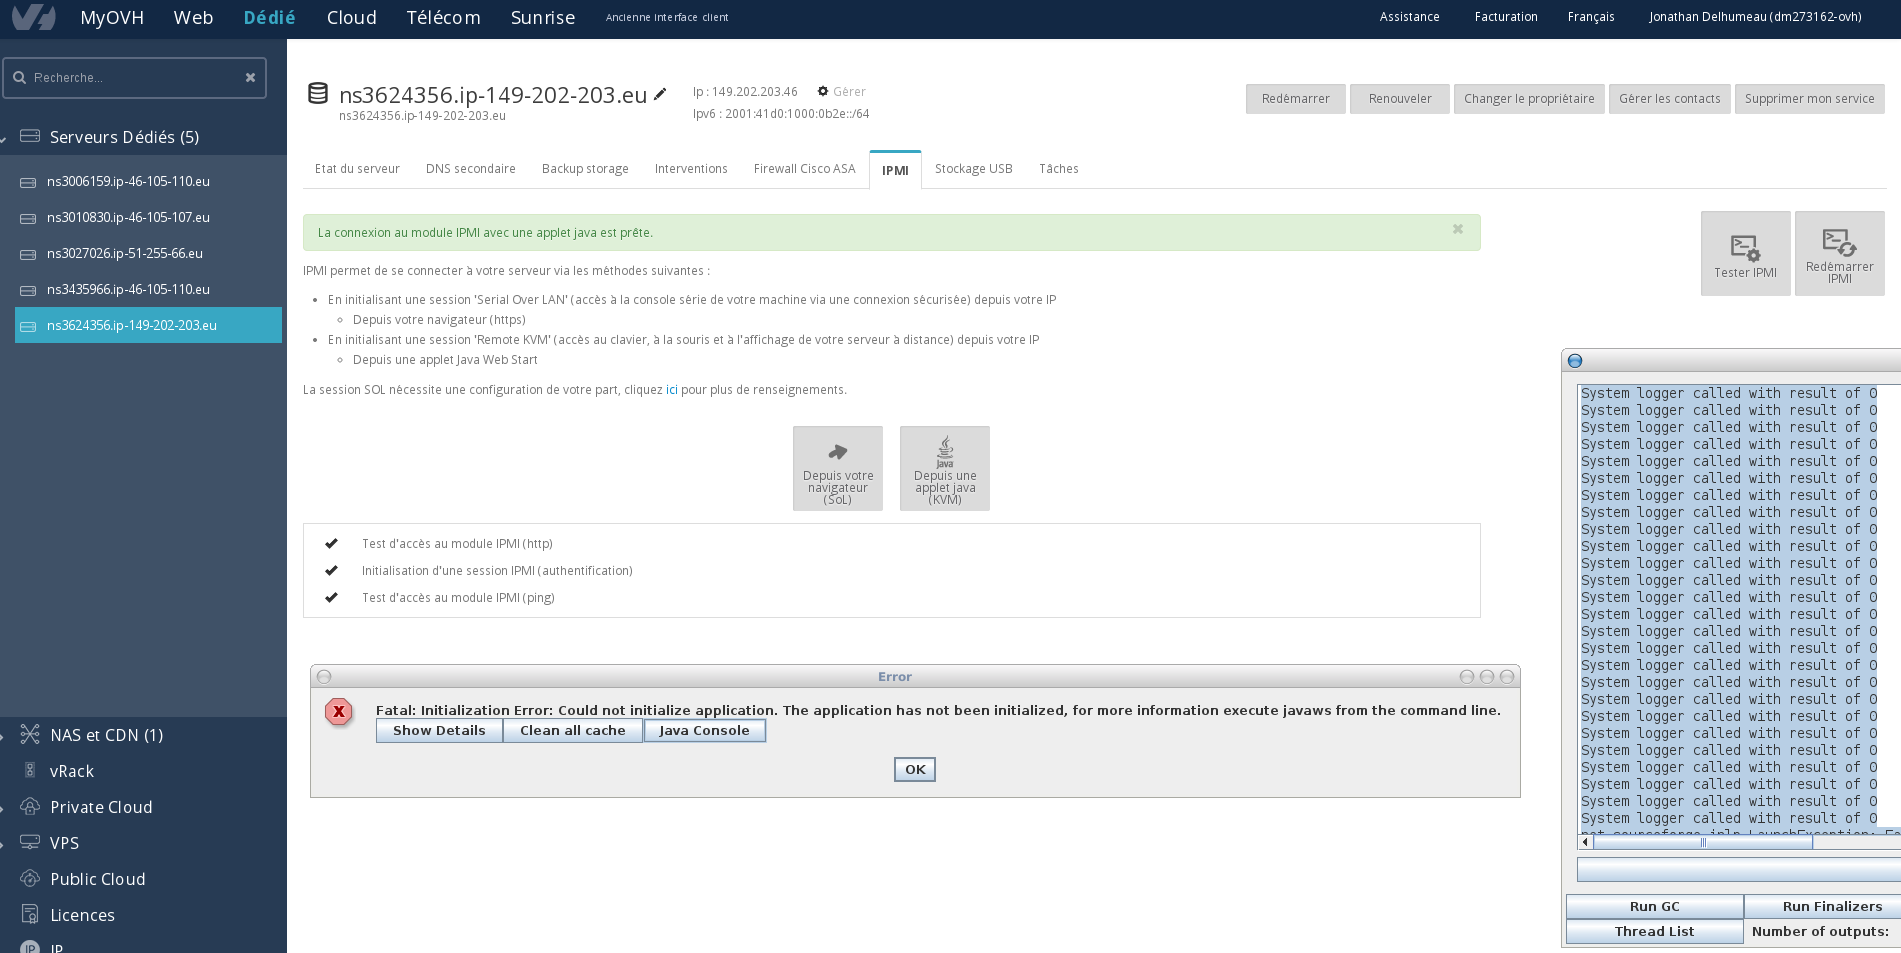
Task: Open the Télécom top menu
Action: (443, 18)
